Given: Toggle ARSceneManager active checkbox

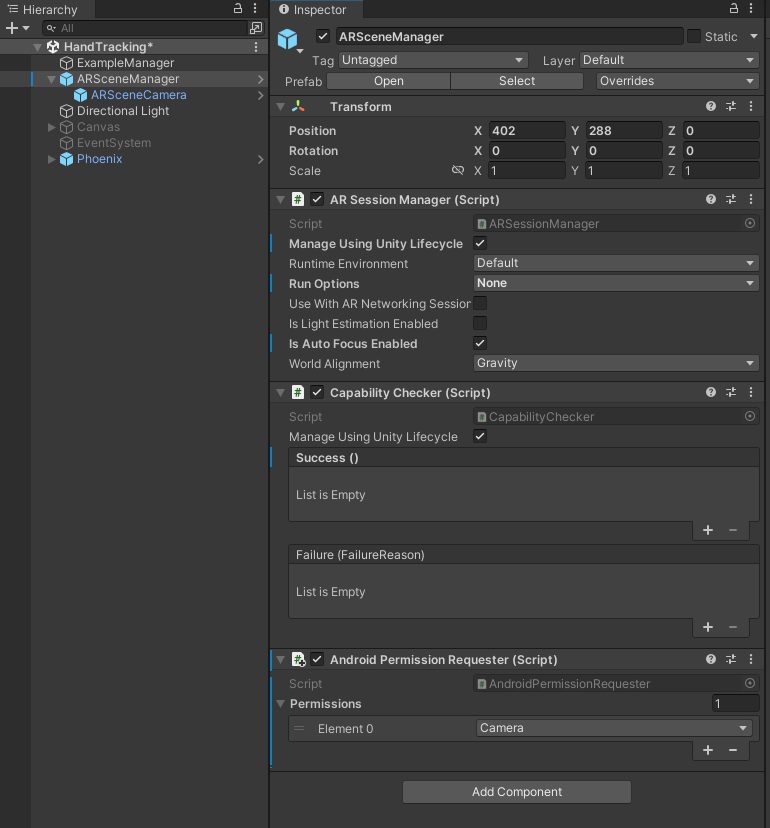Looking at the screenshot, I should click(323, 36).
